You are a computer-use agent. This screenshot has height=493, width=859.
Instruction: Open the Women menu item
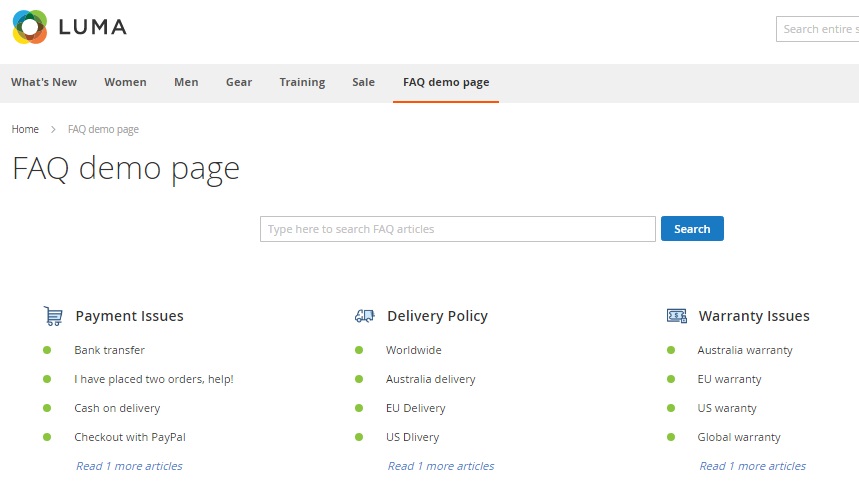point(125,82)
